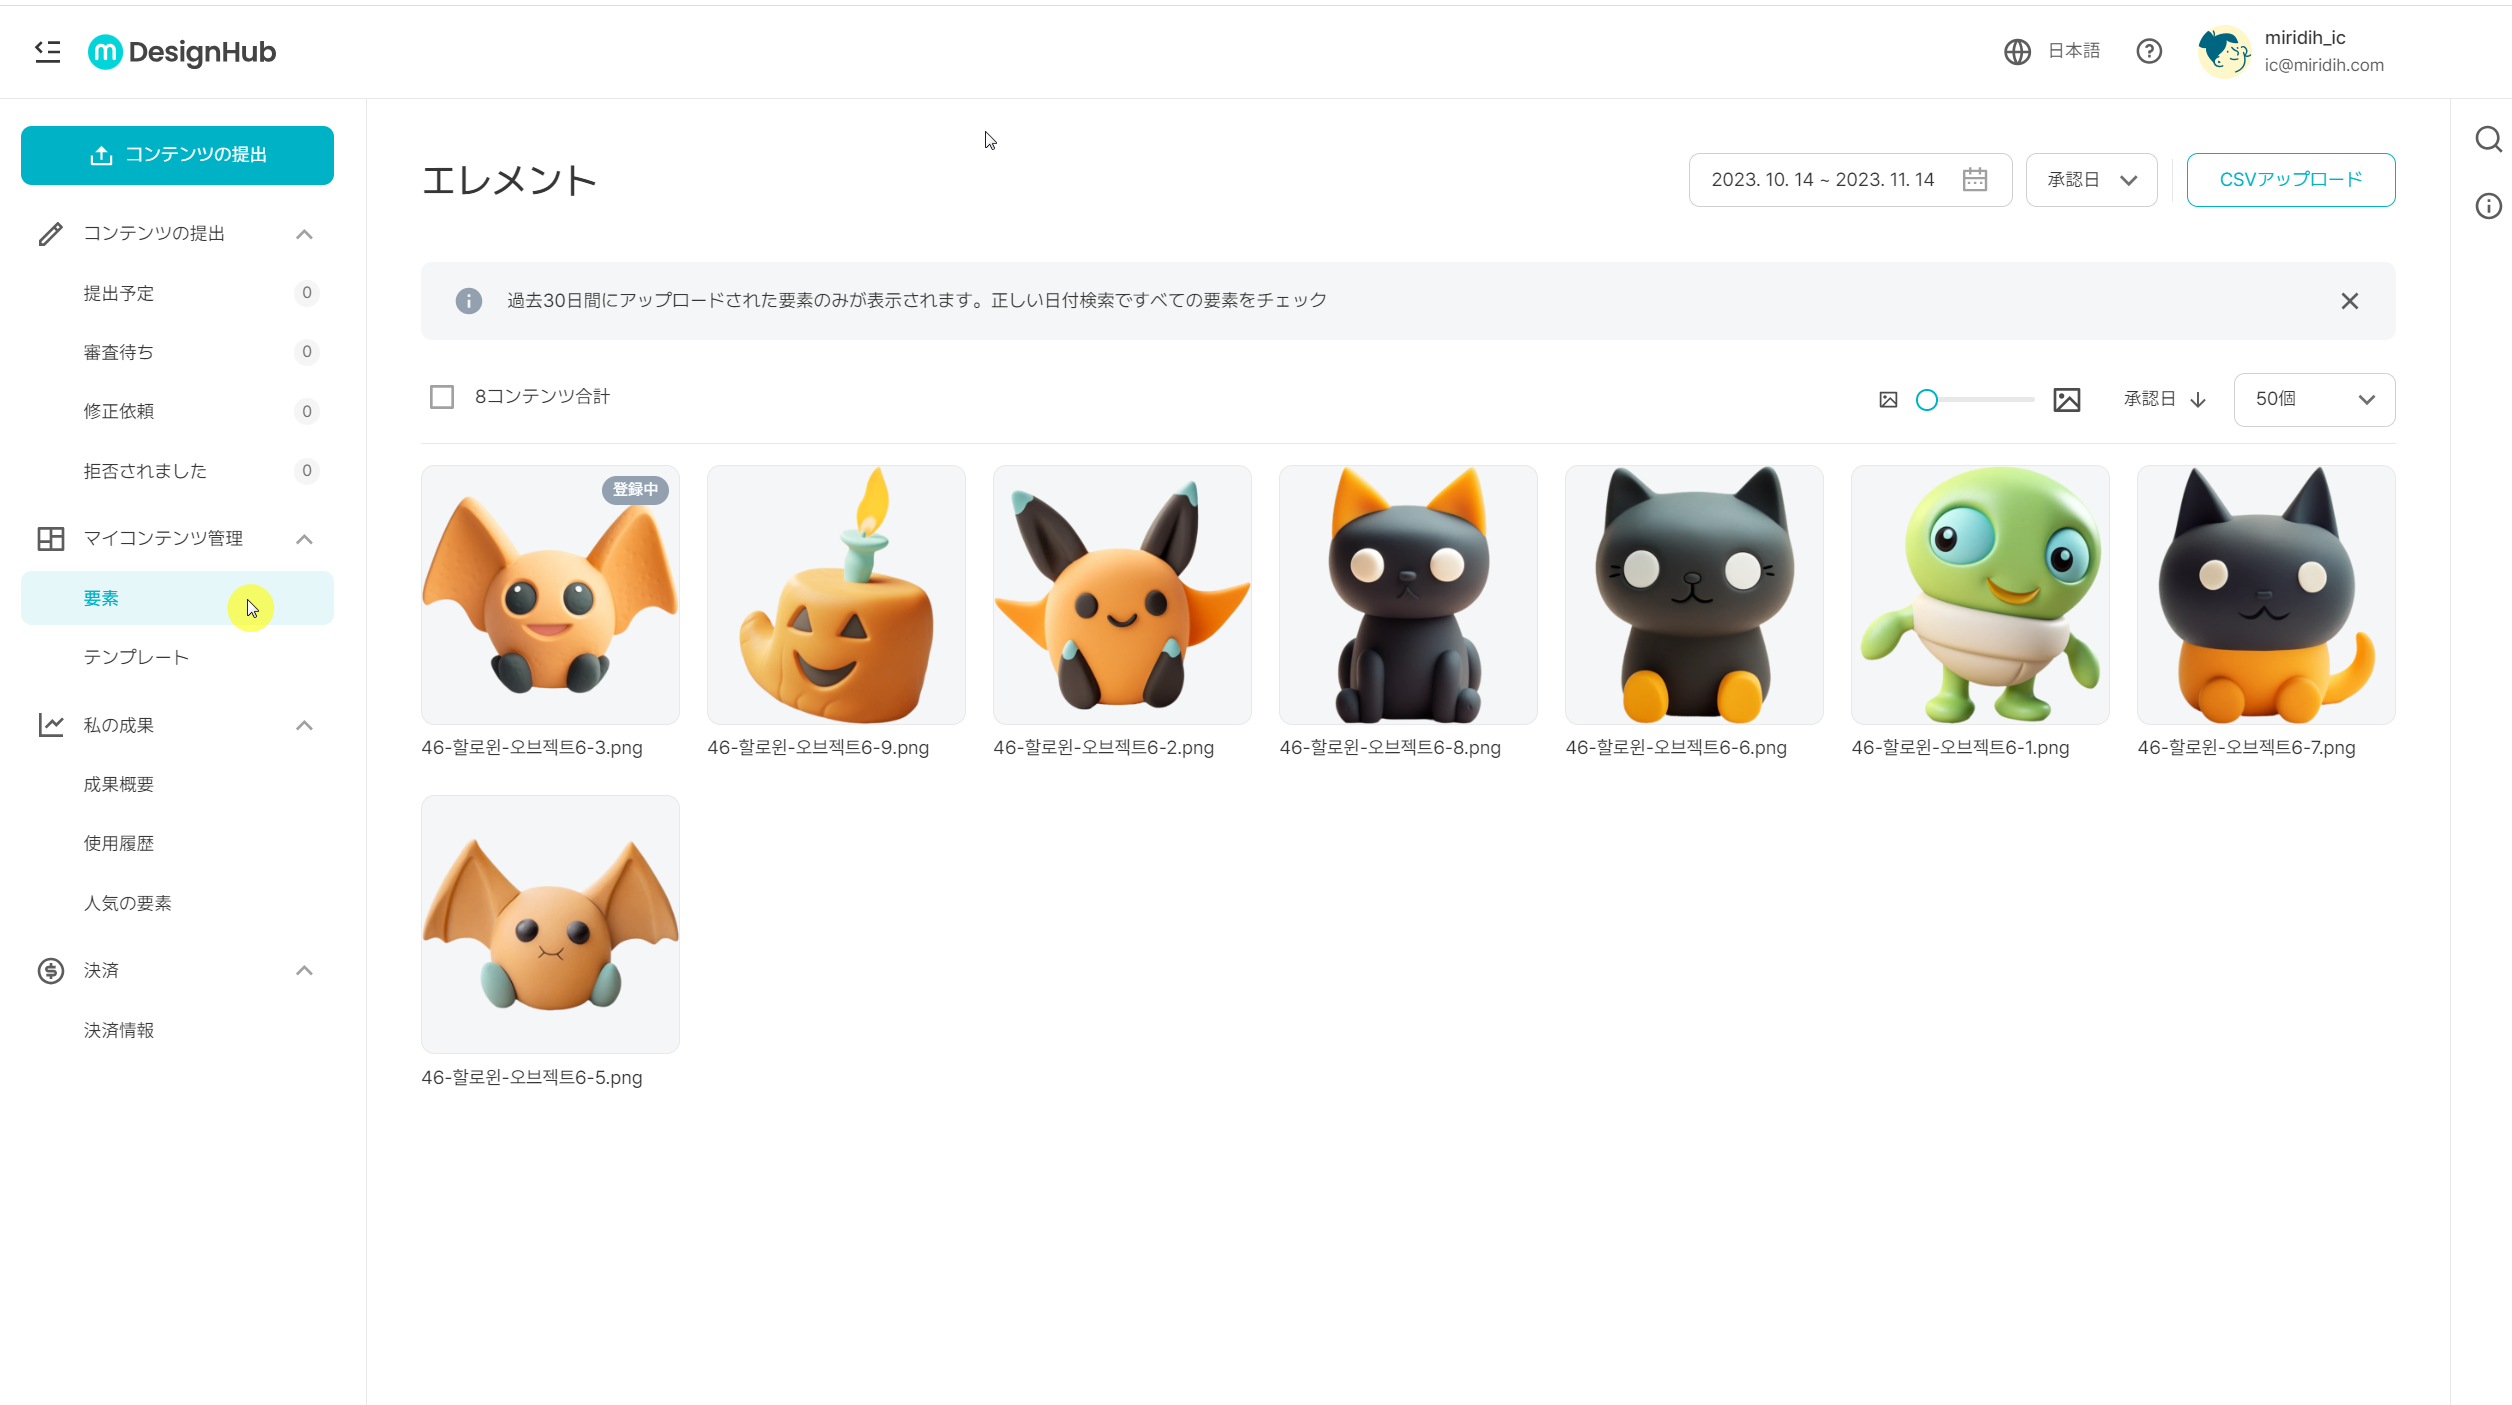Viewport: 2512px width, 1405px height.
Task: Collapse the マイコンテンツ管理 section
Action: (304, 538)
